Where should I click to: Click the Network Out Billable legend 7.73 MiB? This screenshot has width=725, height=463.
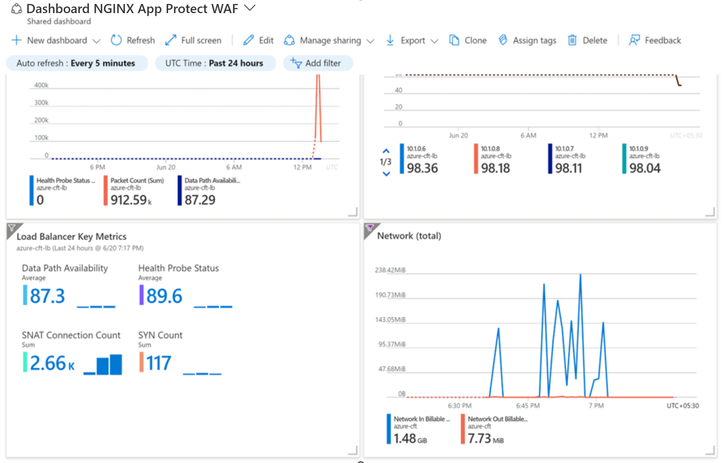(x=485, y=438)
